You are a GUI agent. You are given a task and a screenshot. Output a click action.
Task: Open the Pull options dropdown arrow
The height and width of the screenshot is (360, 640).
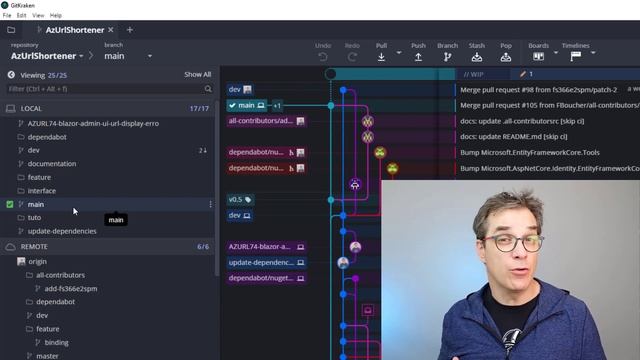click(x=399, y=53)
